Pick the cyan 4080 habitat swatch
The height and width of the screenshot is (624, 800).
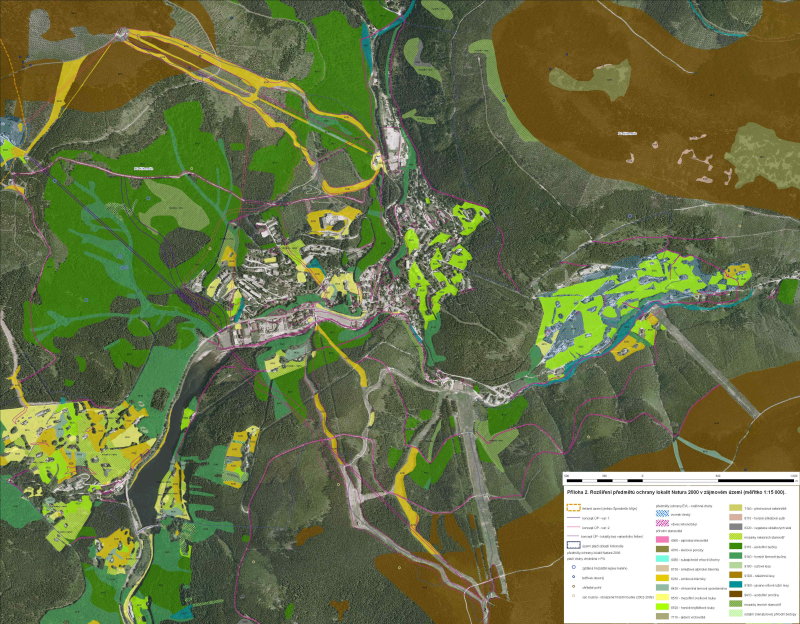click(662, 558)
